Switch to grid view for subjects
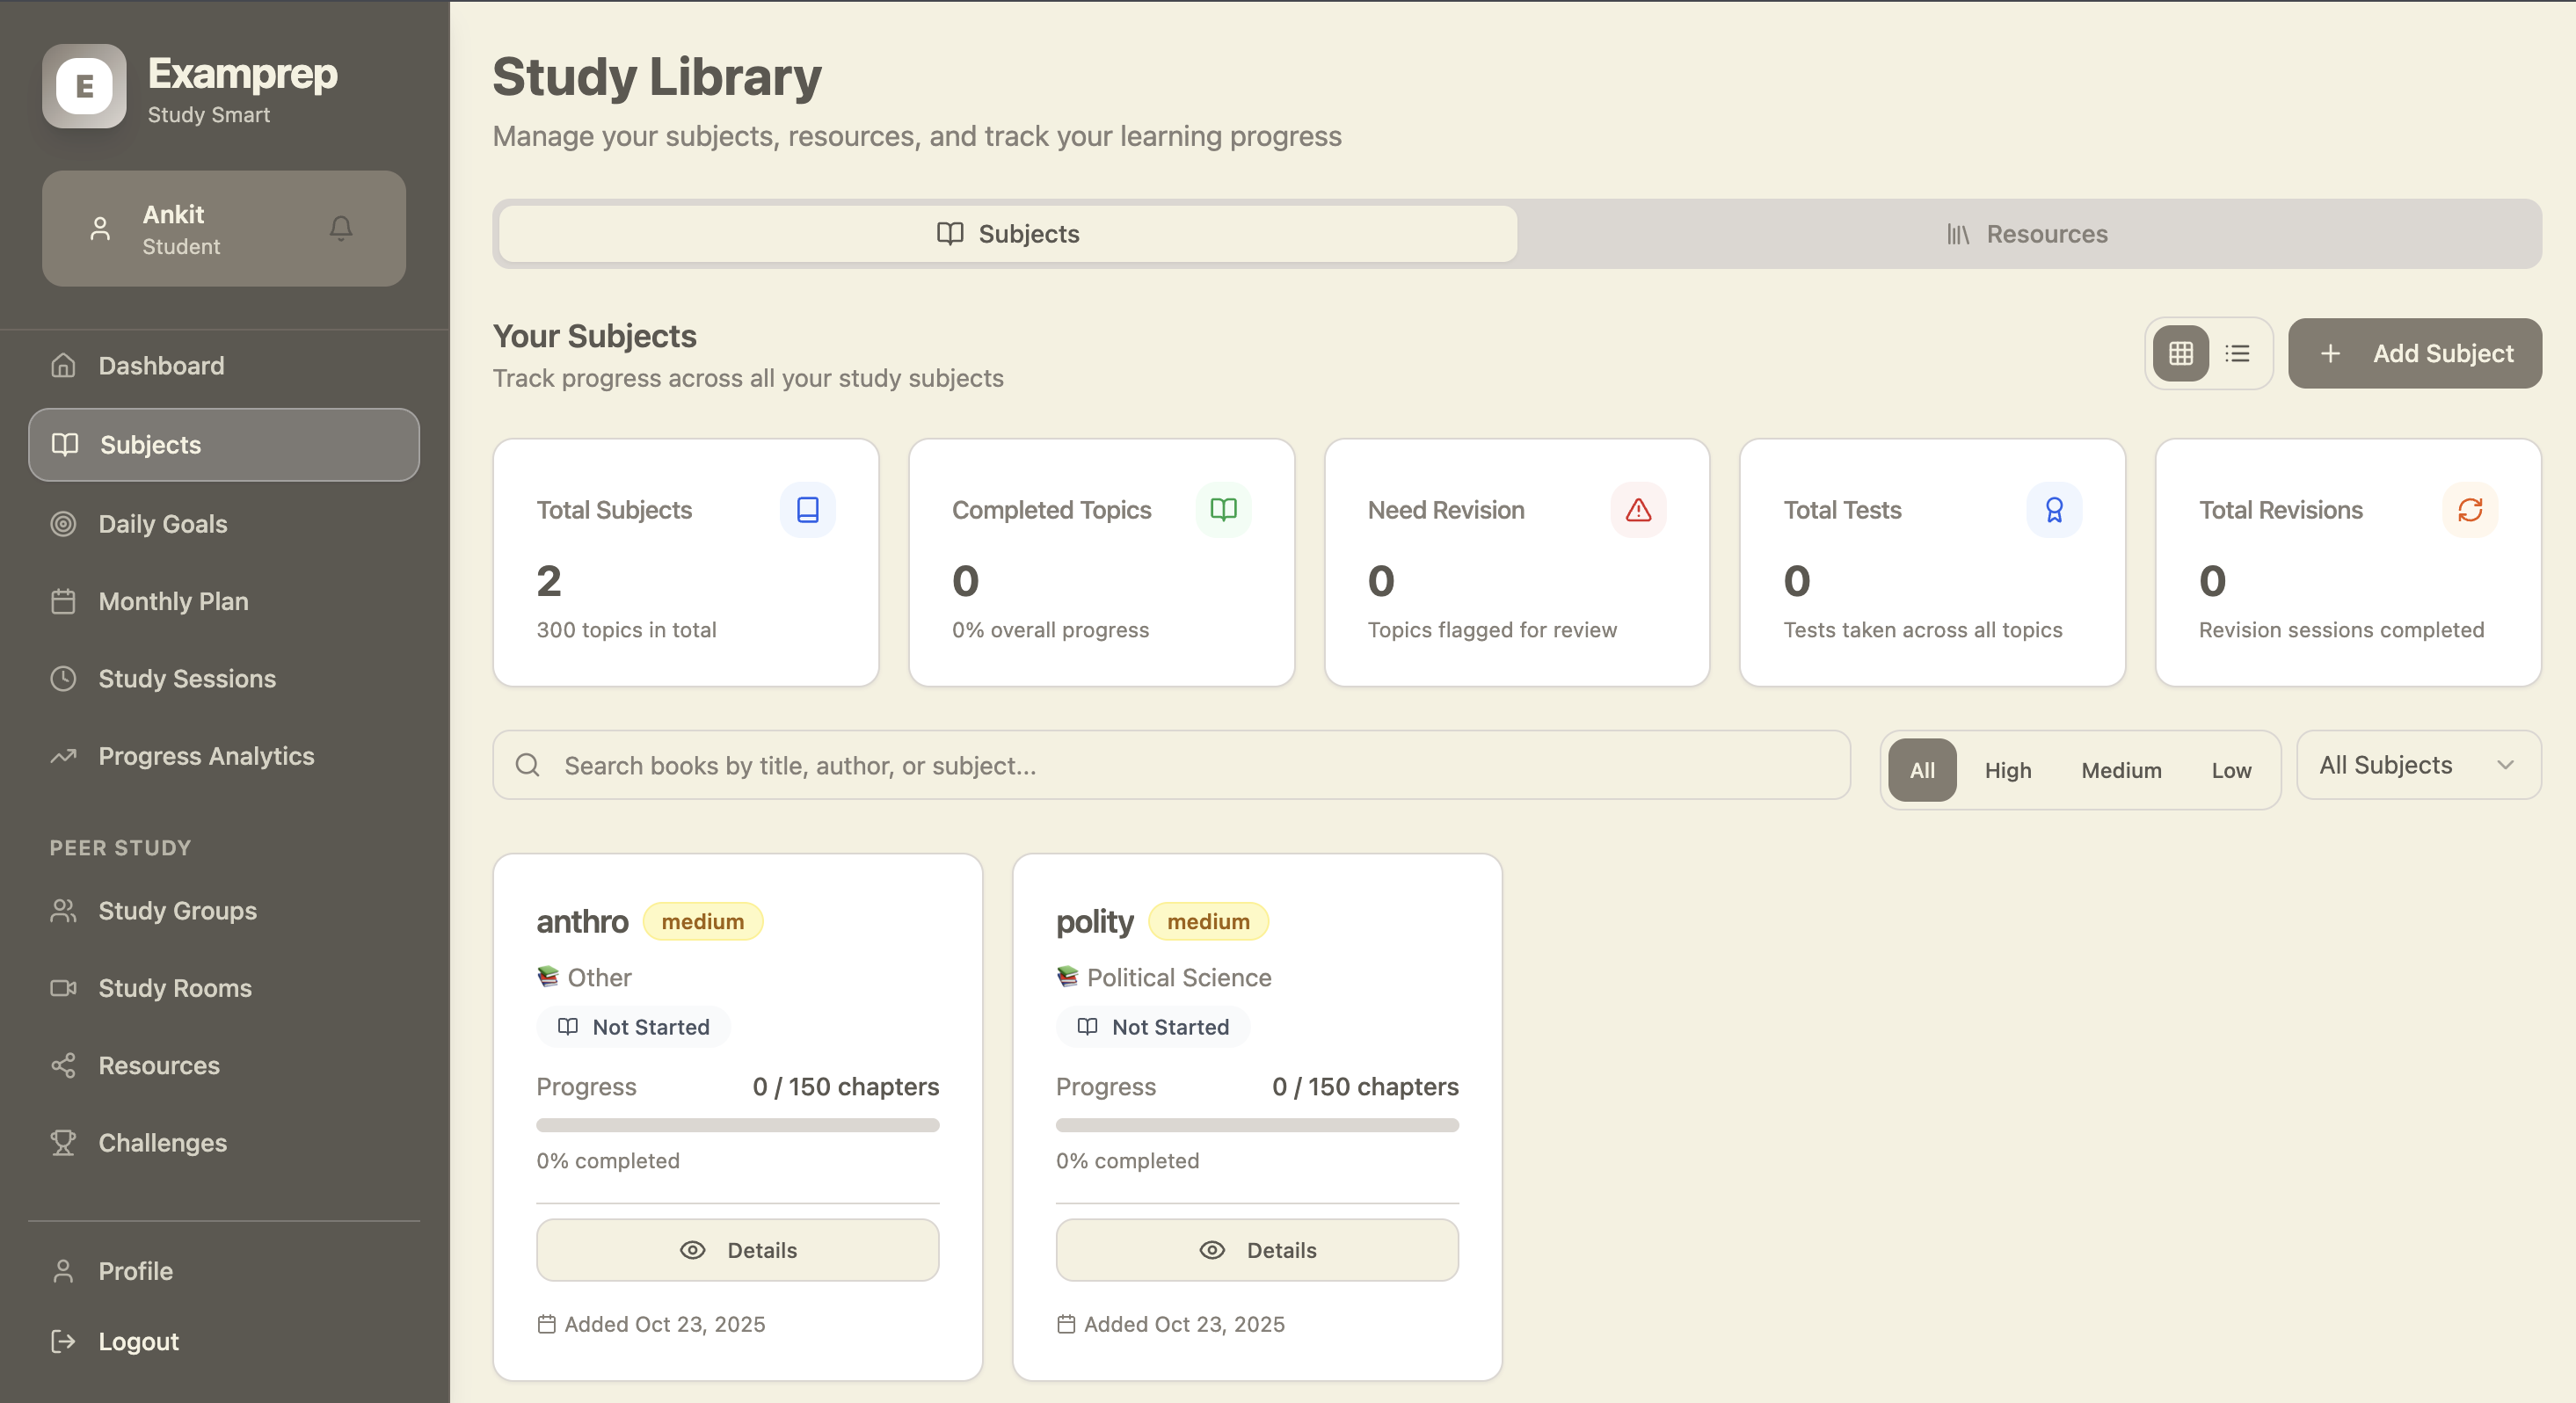 pos(2180,353)
